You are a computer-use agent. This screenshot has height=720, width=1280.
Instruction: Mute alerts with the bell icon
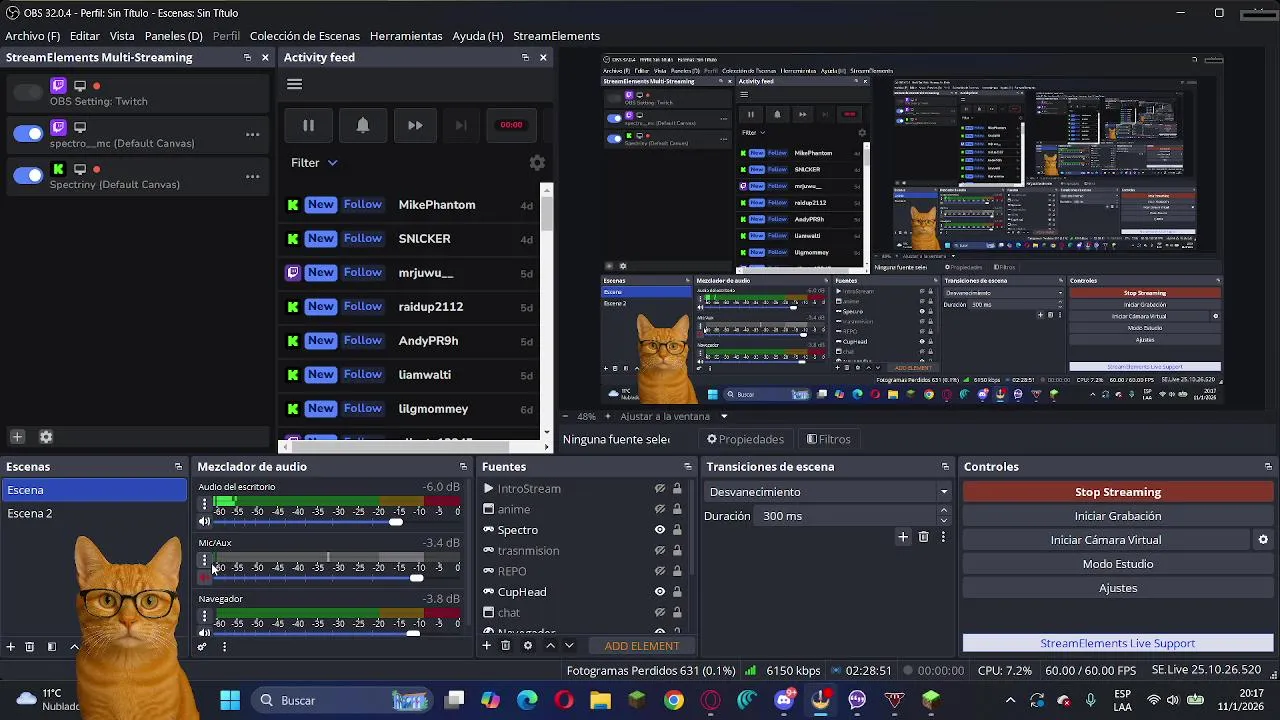(x=362, y=125)
